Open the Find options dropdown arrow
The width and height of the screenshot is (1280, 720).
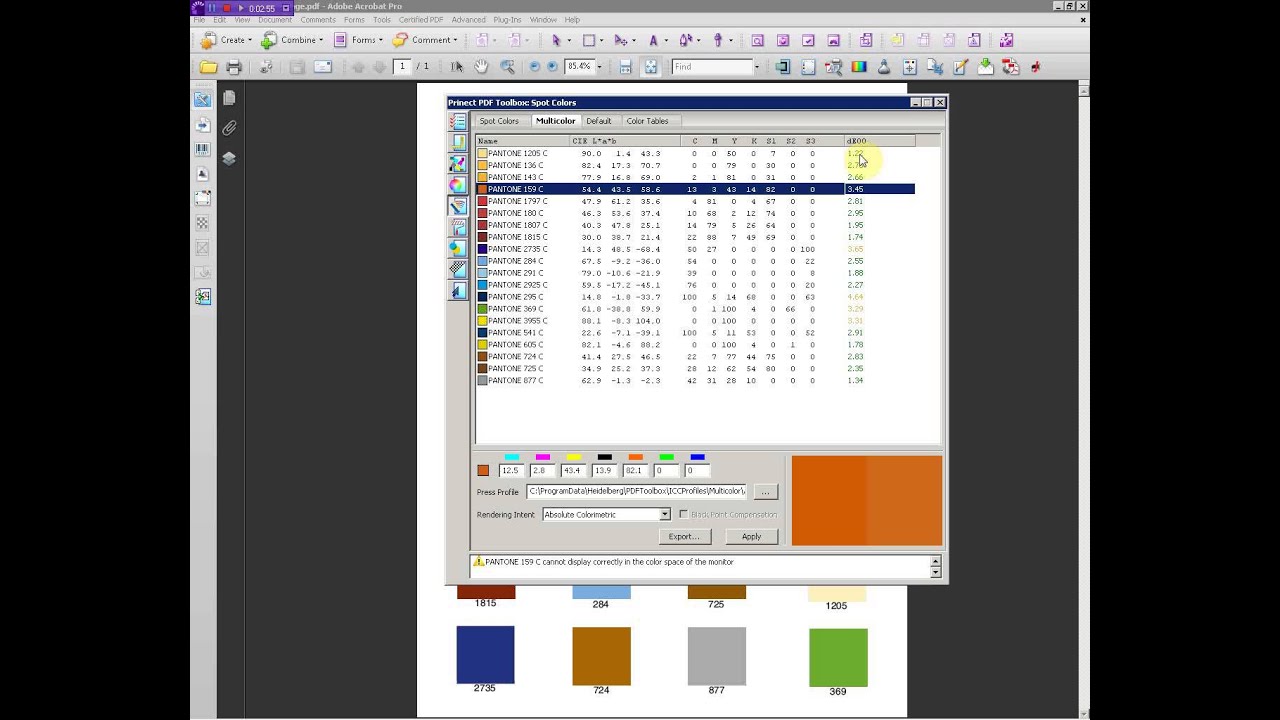757,67
